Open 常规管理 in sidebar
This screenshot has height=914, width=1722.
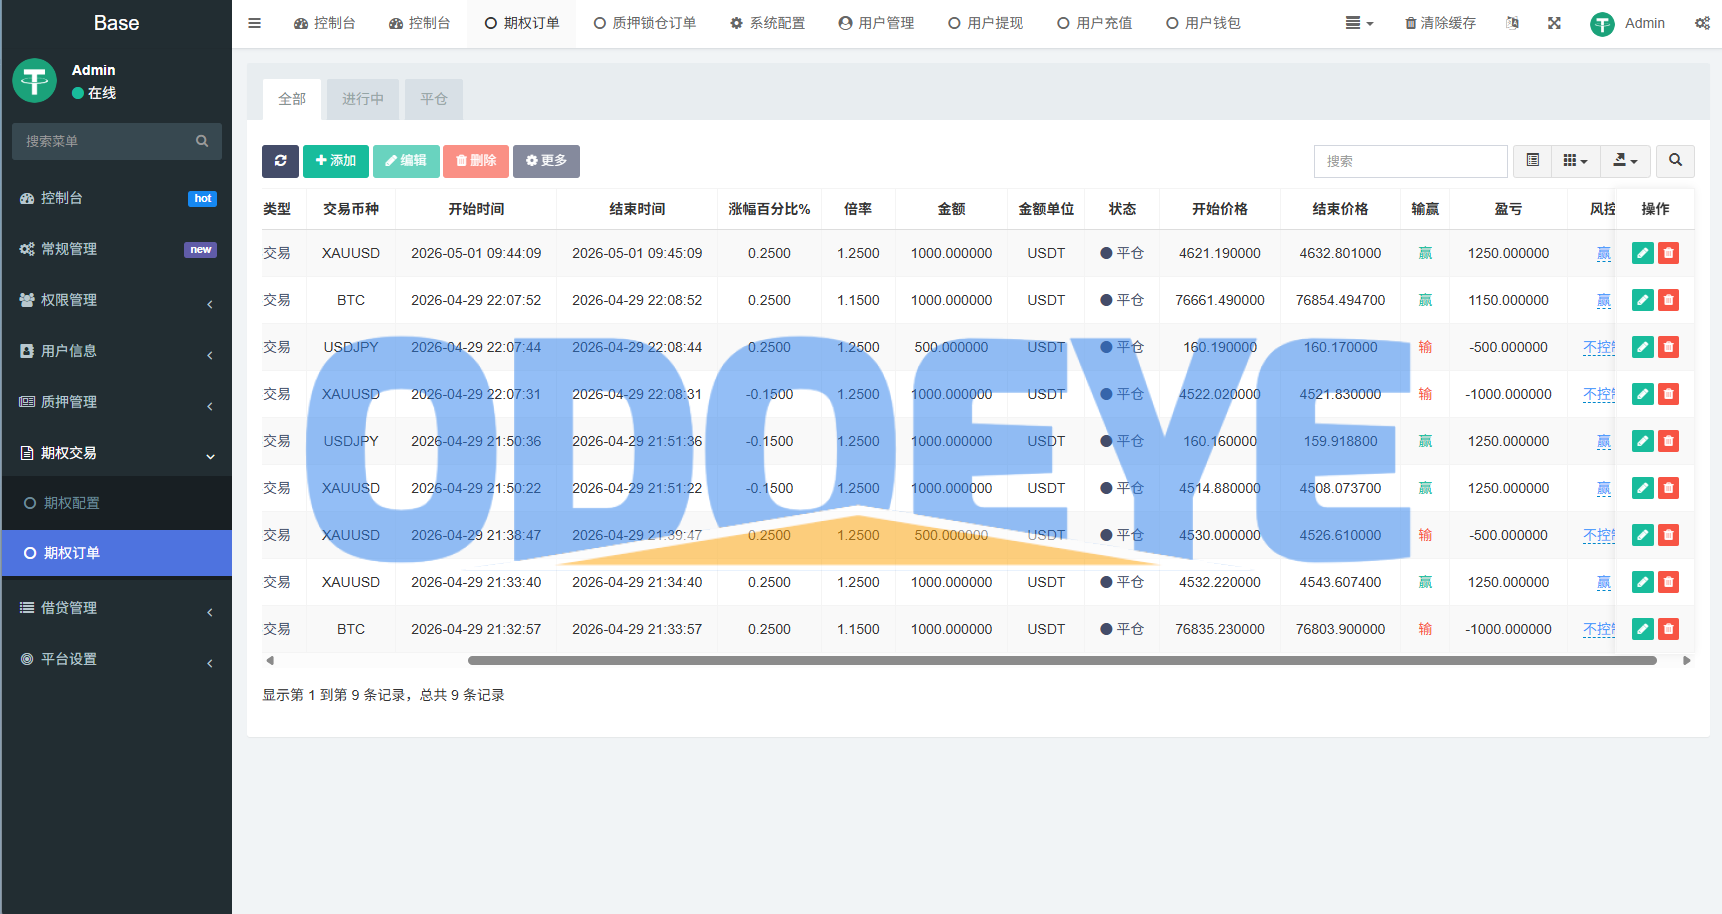coord(117,249)
